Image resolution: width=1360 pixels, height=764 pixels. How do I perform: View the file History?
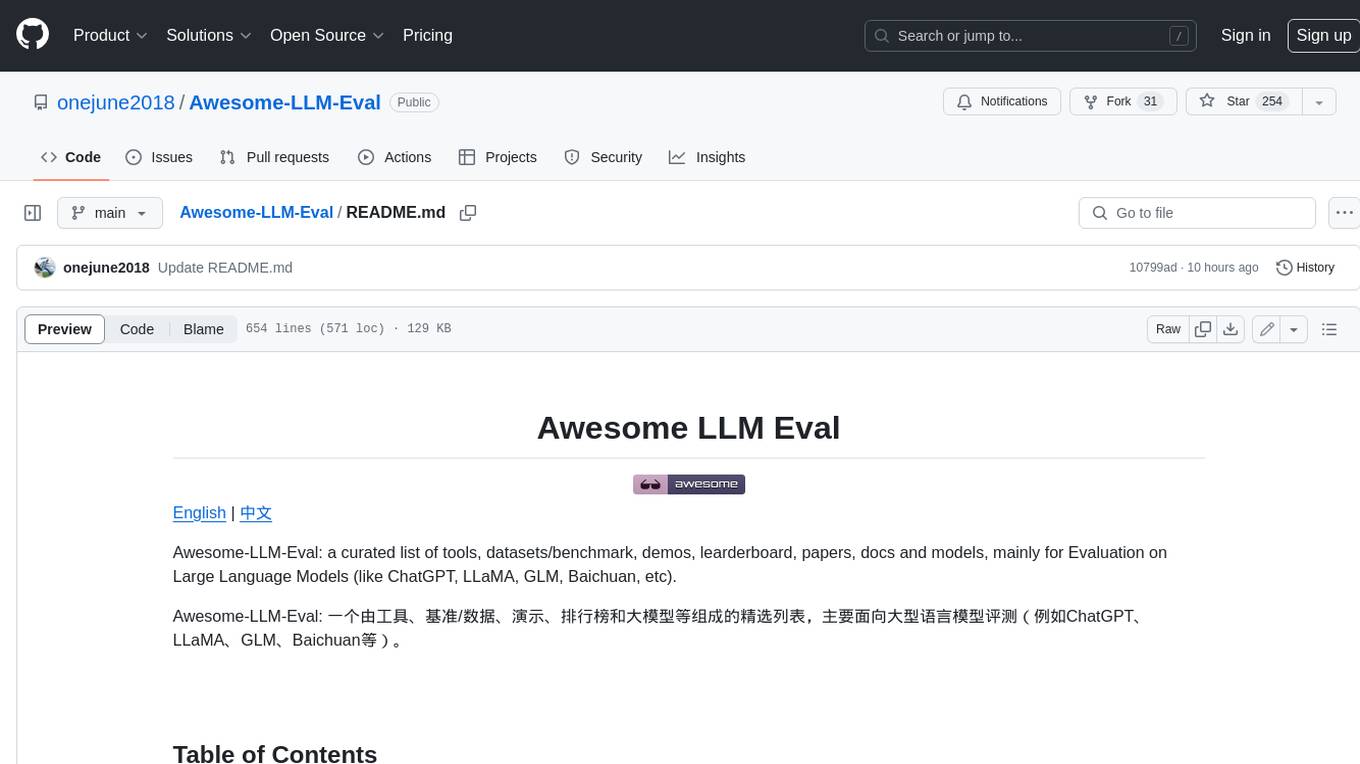1305,268
